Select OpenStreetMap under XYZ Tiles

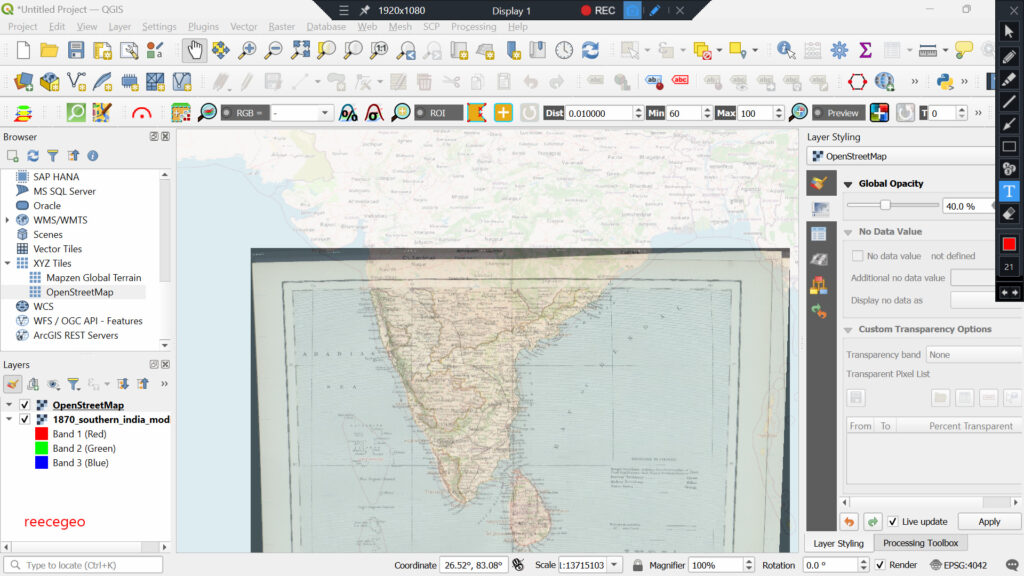tap(80, 292)
